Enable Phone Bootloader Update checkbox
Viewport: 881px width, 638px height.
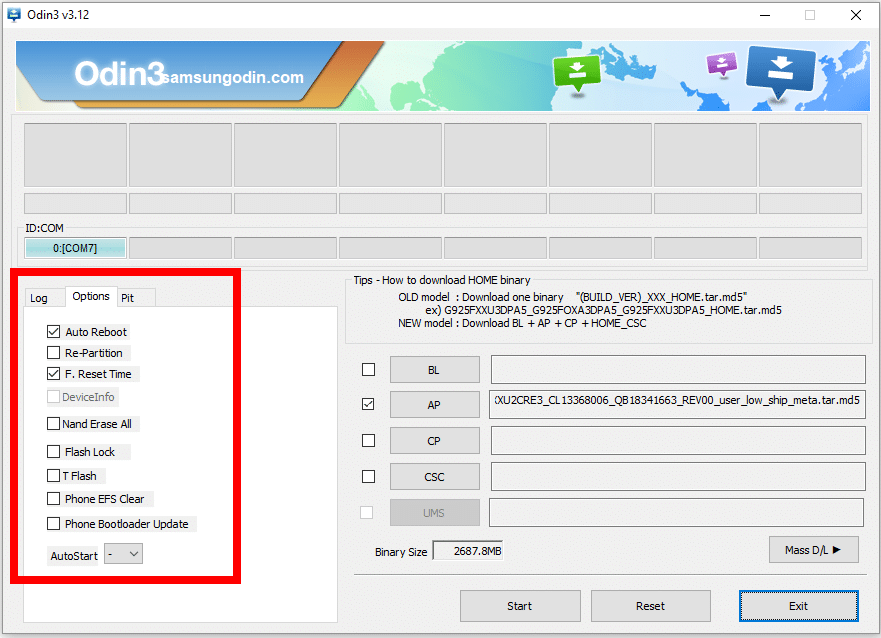(53, 523)
